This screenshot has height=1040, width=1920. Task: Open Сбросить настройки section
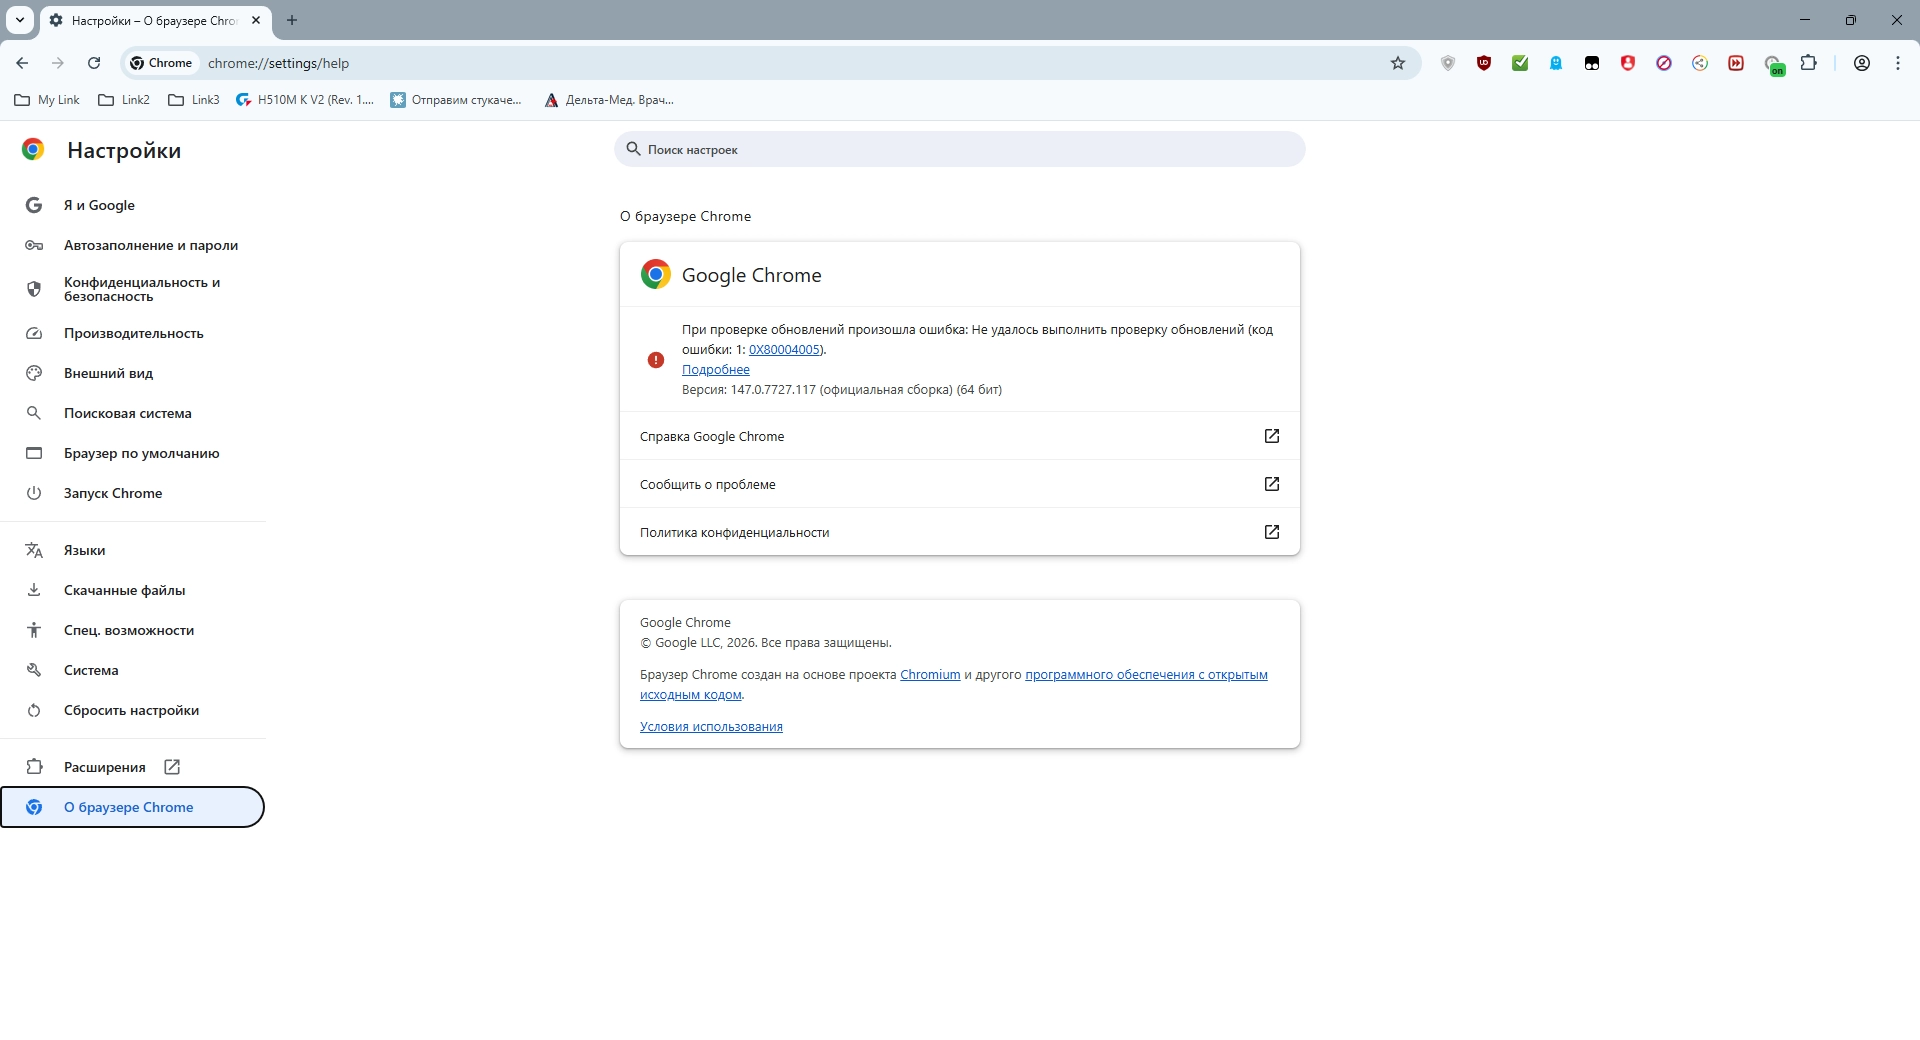(x=132, y=710)
